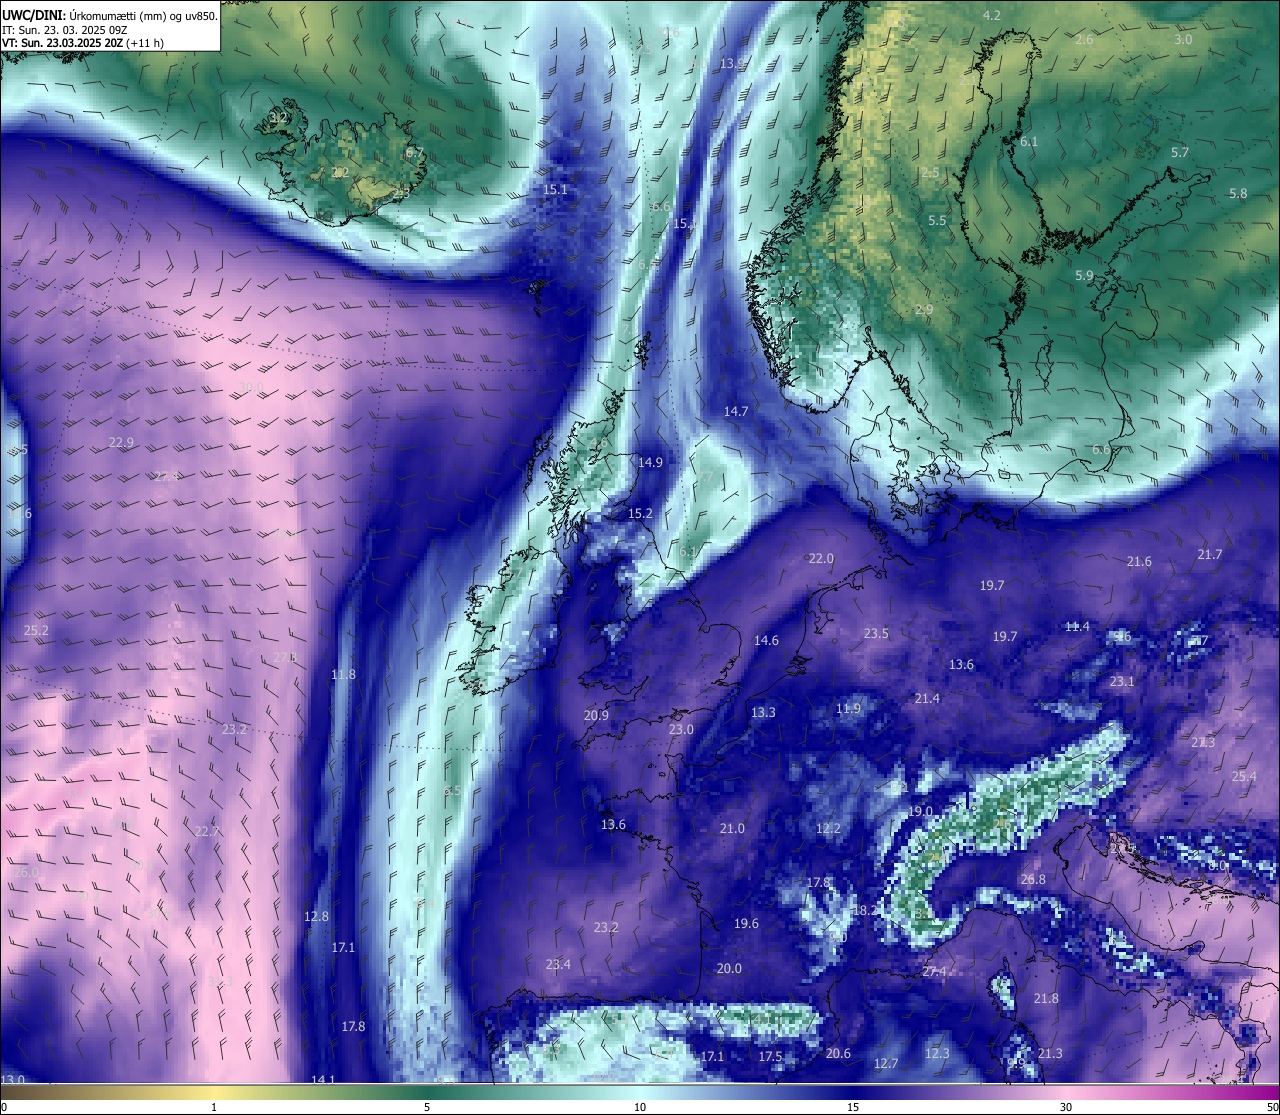Click the 21.8 map value
The height and width of the screenshot is (1115, 1280).
(1046, 998)
